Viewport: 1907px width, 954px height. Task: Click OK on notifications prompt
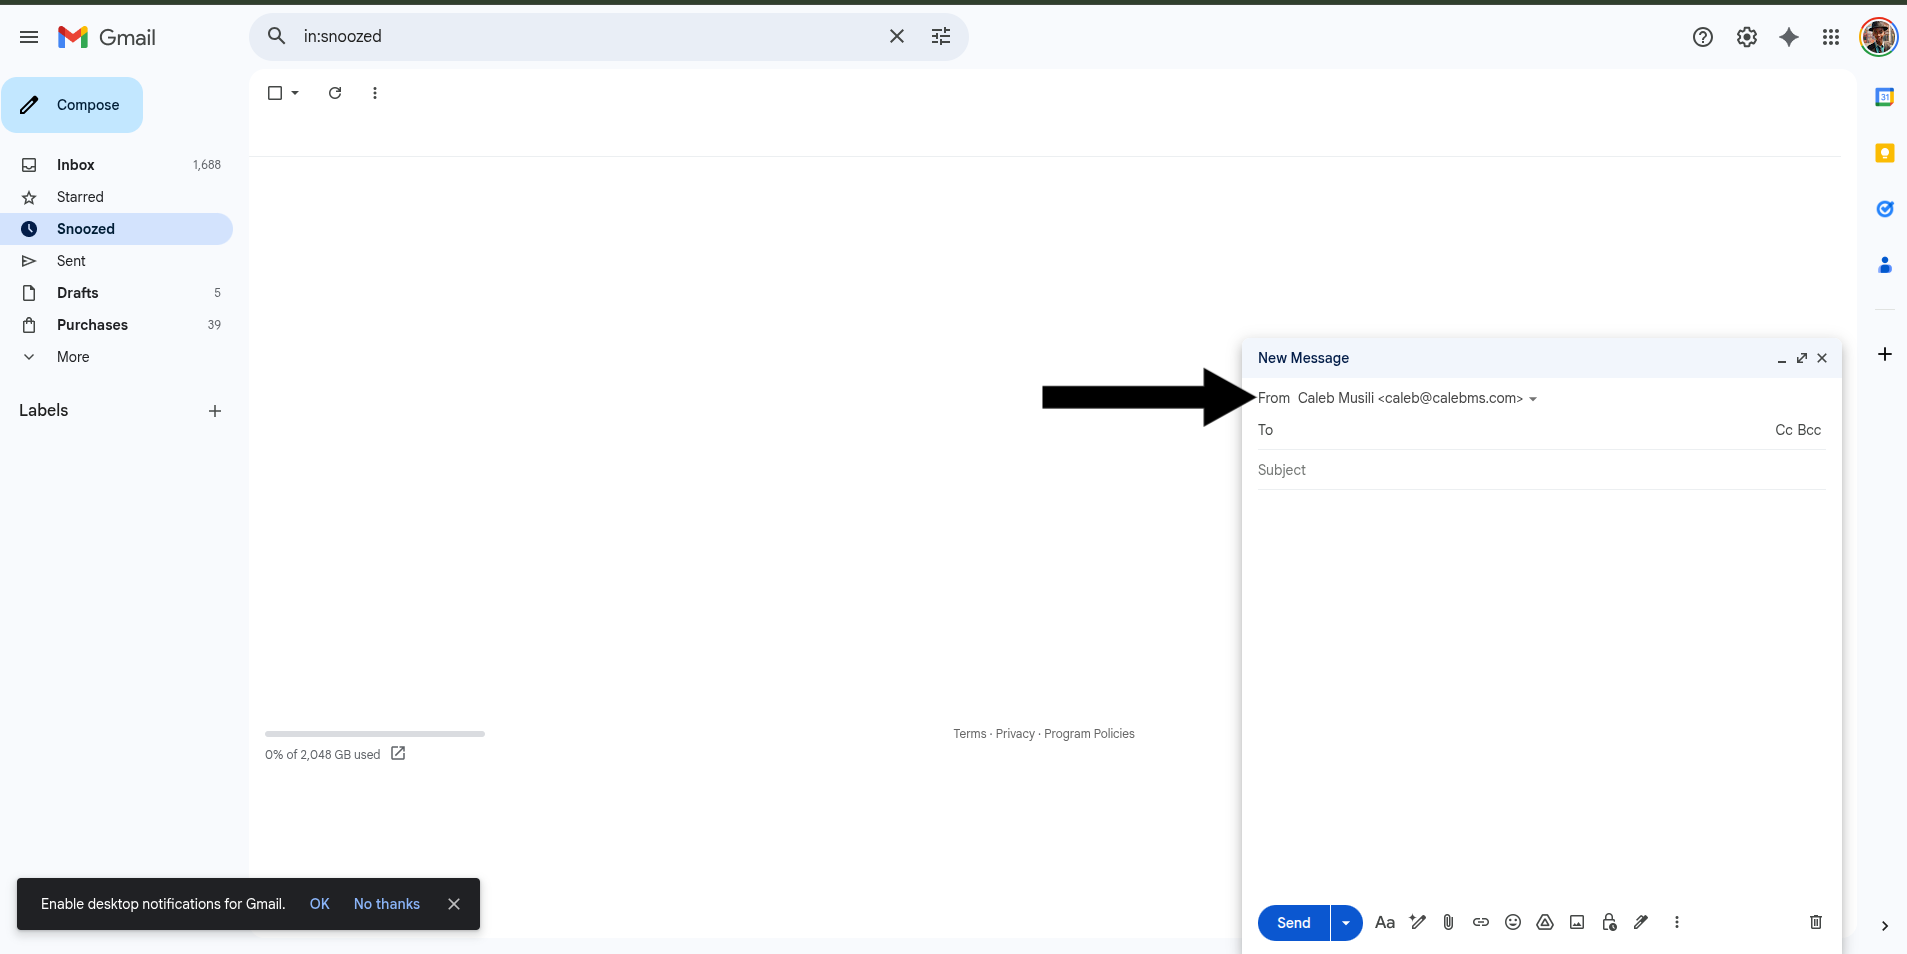click(319, 904)
